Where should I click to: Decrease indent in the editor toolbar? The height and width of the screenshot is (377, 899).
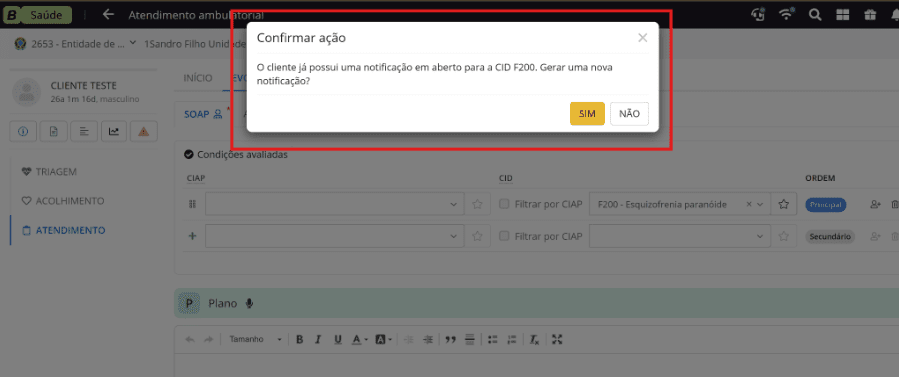point(408,339)
